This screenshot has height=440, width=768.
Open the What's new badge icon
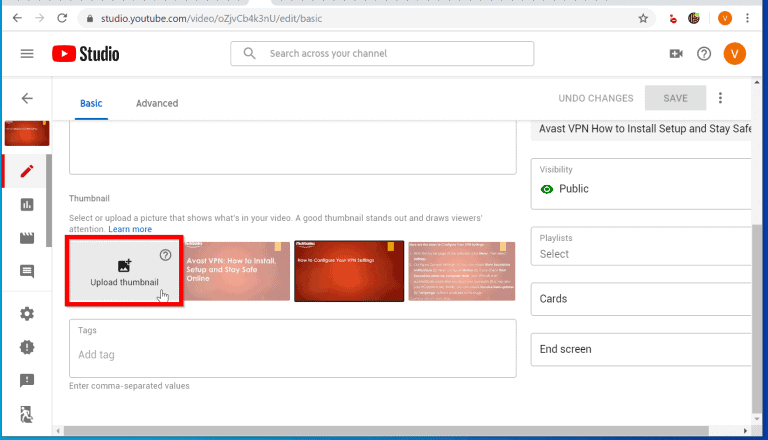click(27, 347)
